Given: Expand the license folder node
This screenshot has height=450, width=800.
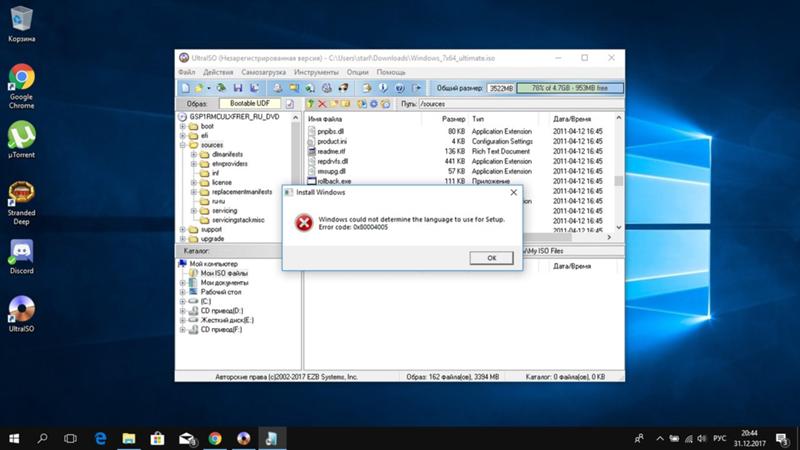Looking at the screenshot, I should pos(194,182).
